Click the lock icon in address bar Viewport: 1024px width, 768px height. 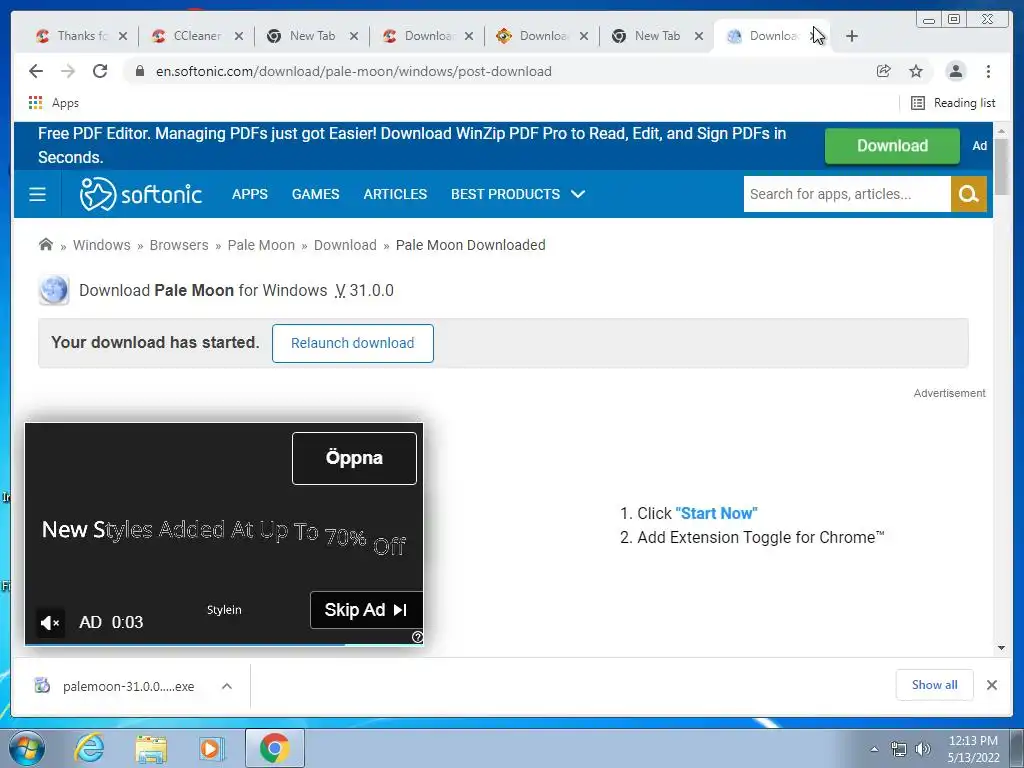coord(140,71)
